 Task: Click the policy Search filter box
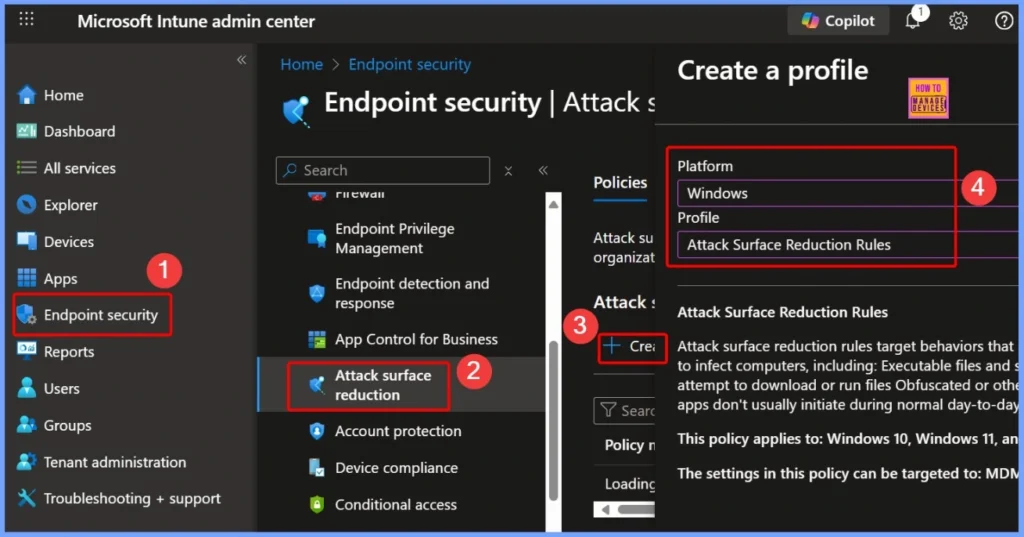coord(625,410)
